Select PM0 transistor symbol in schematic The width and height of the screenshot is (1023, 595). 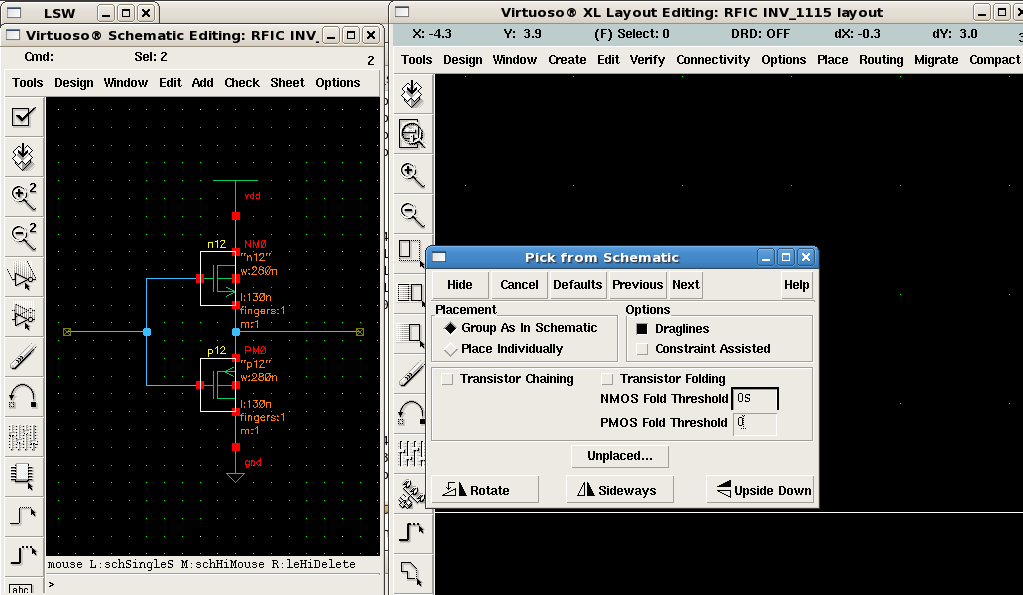pos(219,385)
